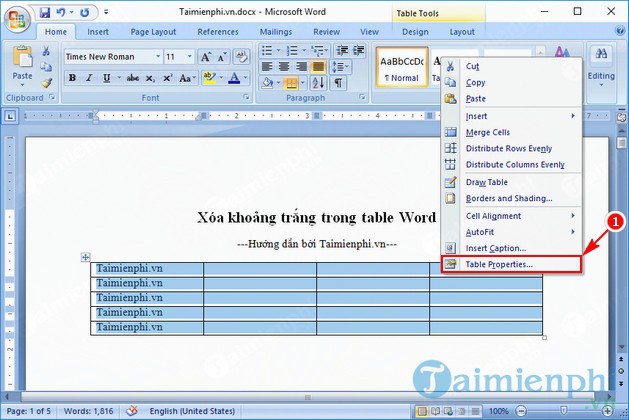Open font name dropdown
Screen dimensions: 629x420
[158, 57]
